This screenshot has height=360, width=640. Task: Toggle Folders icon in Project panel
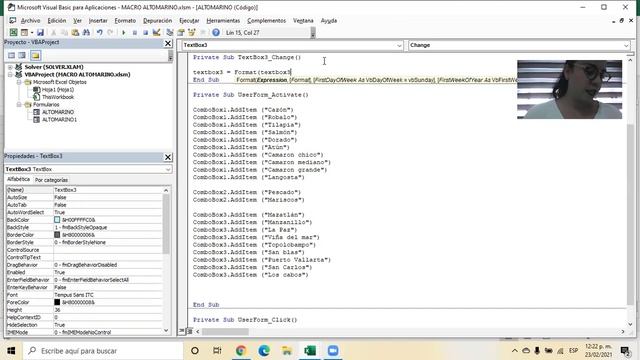36,55
